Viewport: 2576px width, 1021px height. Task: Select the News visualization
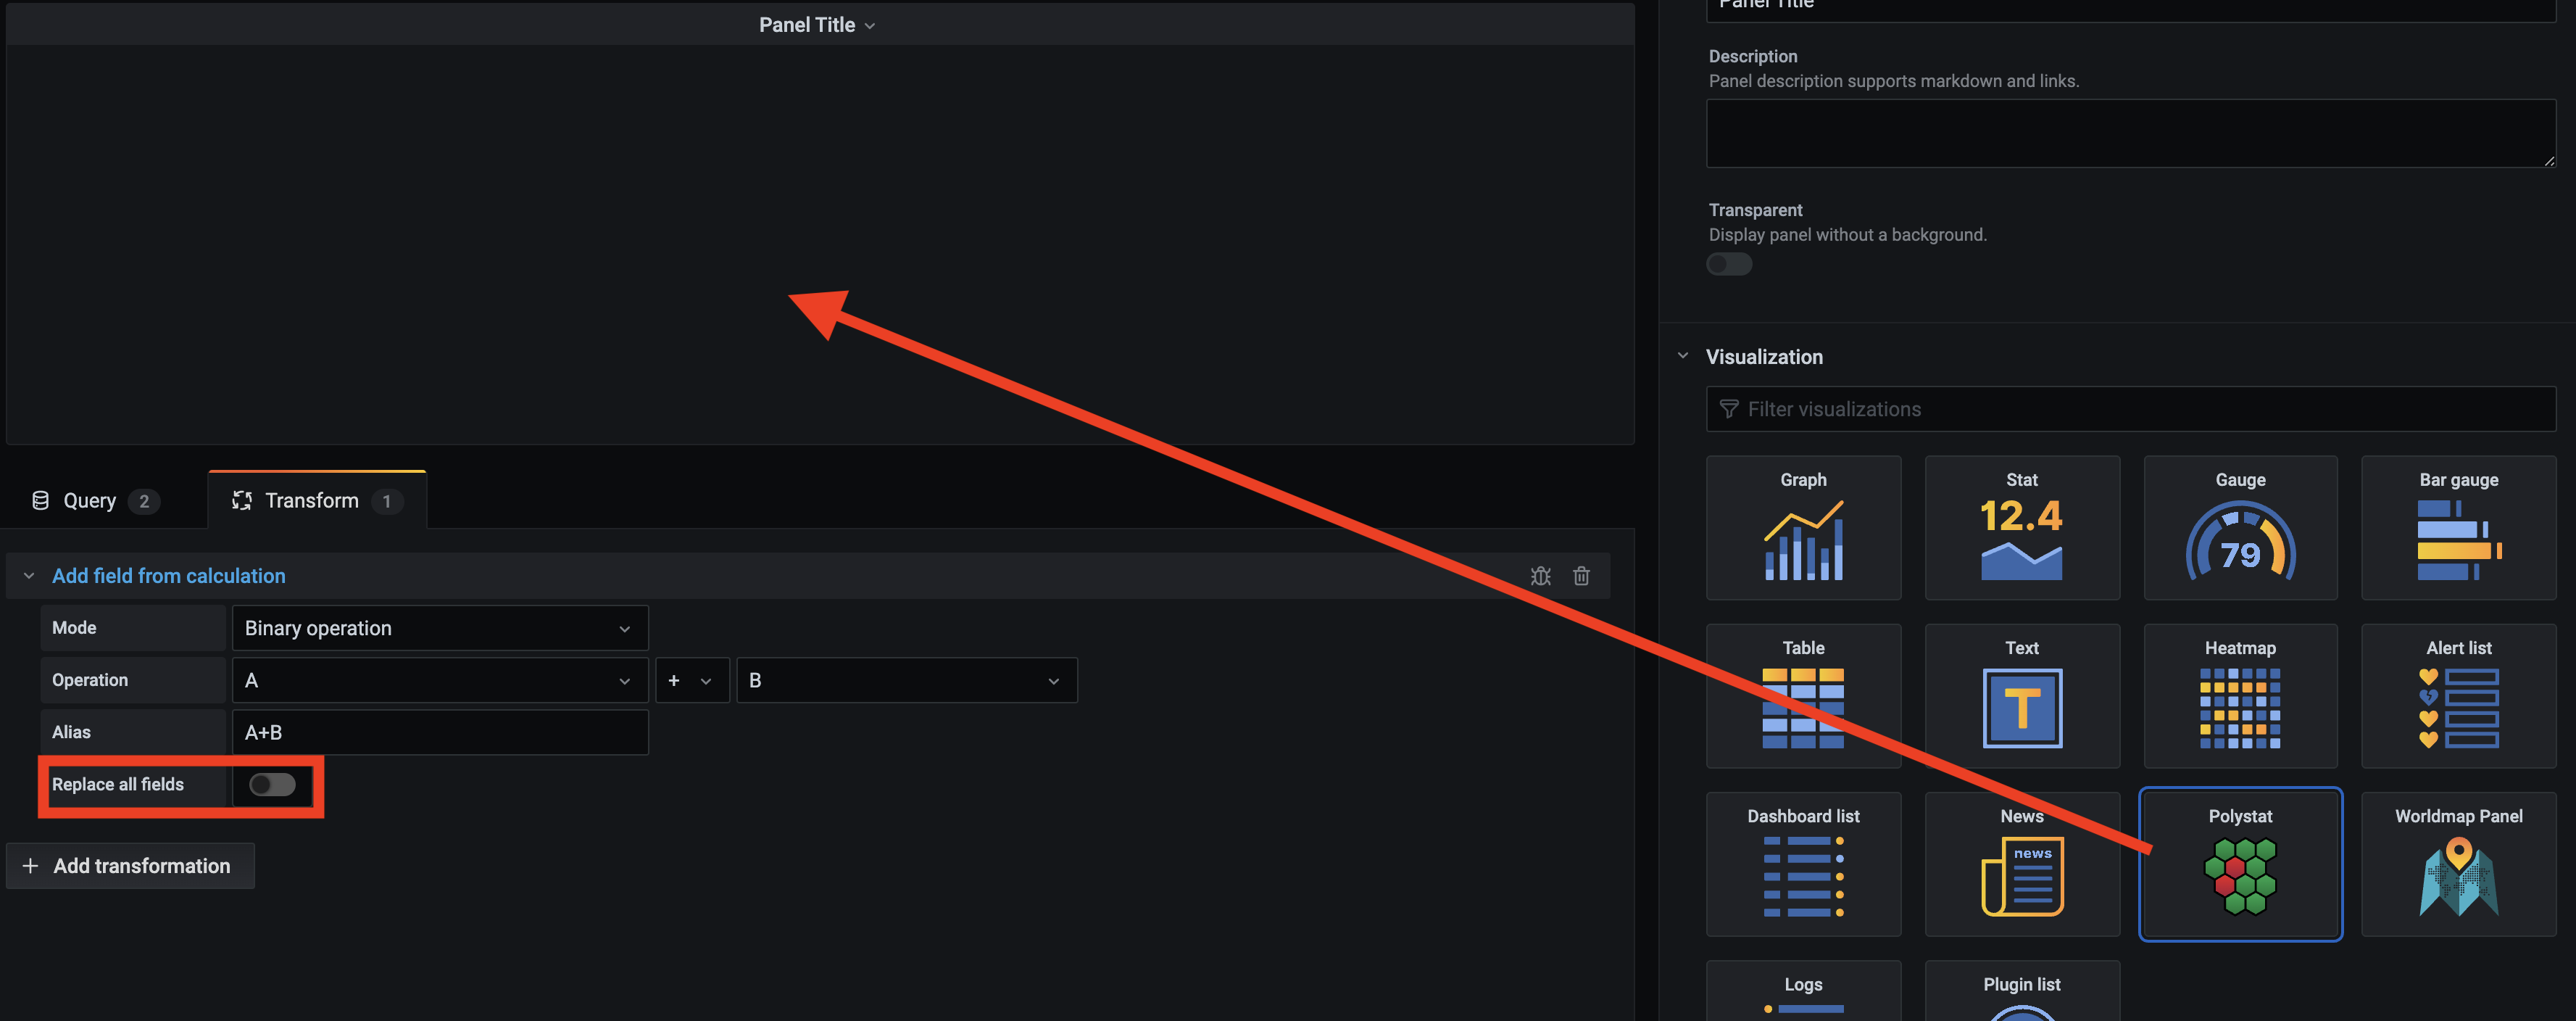(x=2021, y=863)
